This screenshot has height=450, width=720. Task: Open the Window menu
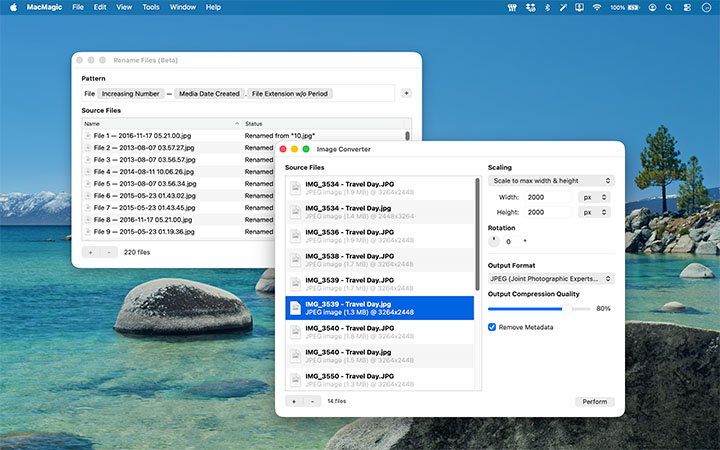pyautogui.click(x=183, y=7)
